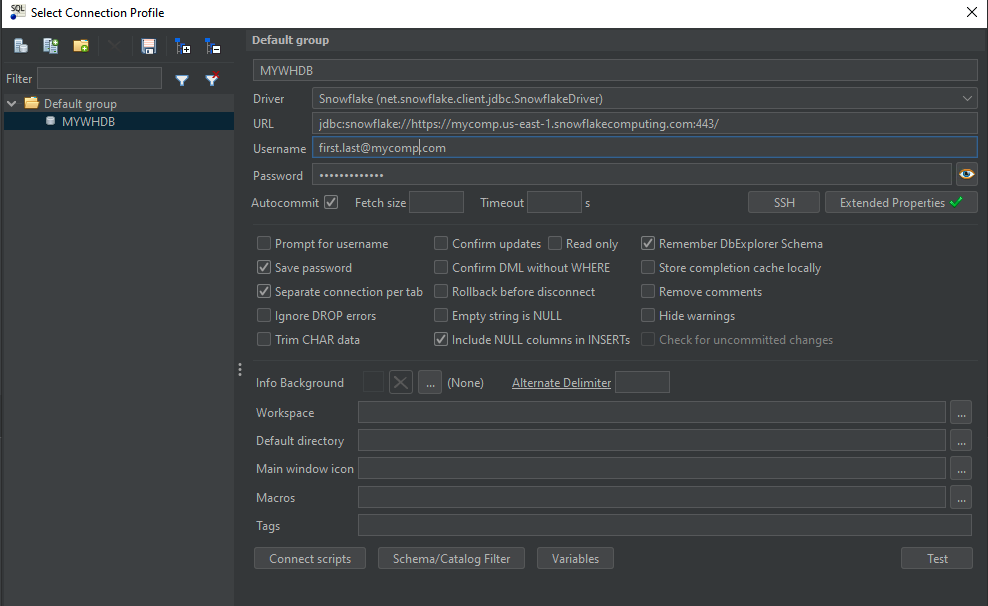
Task: Save all connection profiles
Action: point(146,45)
